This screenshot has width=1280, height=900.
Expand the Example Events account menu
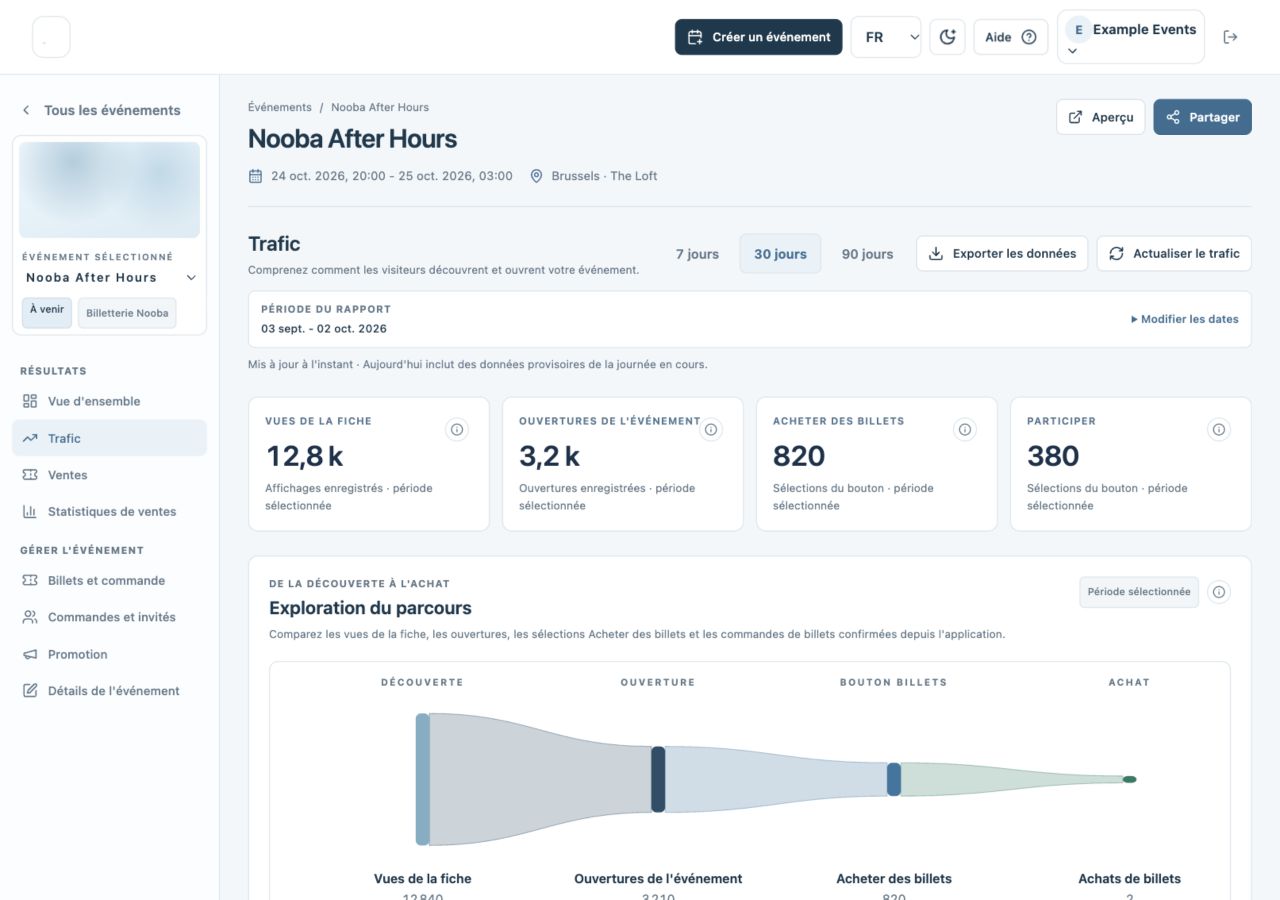pos(1131,37)
